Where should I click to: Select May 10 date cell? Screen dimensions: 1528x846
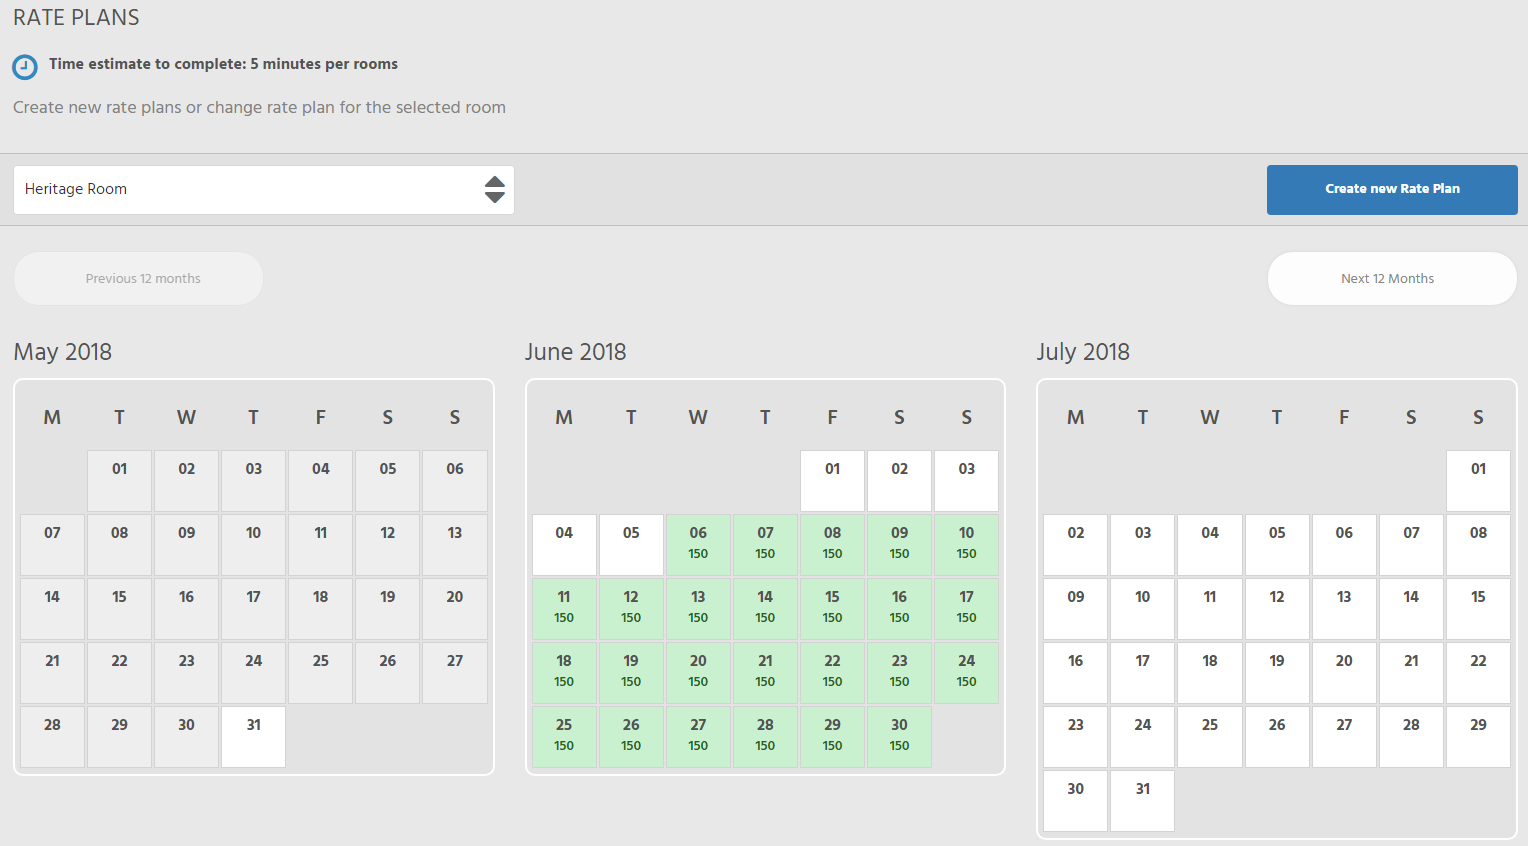[254, 545]
